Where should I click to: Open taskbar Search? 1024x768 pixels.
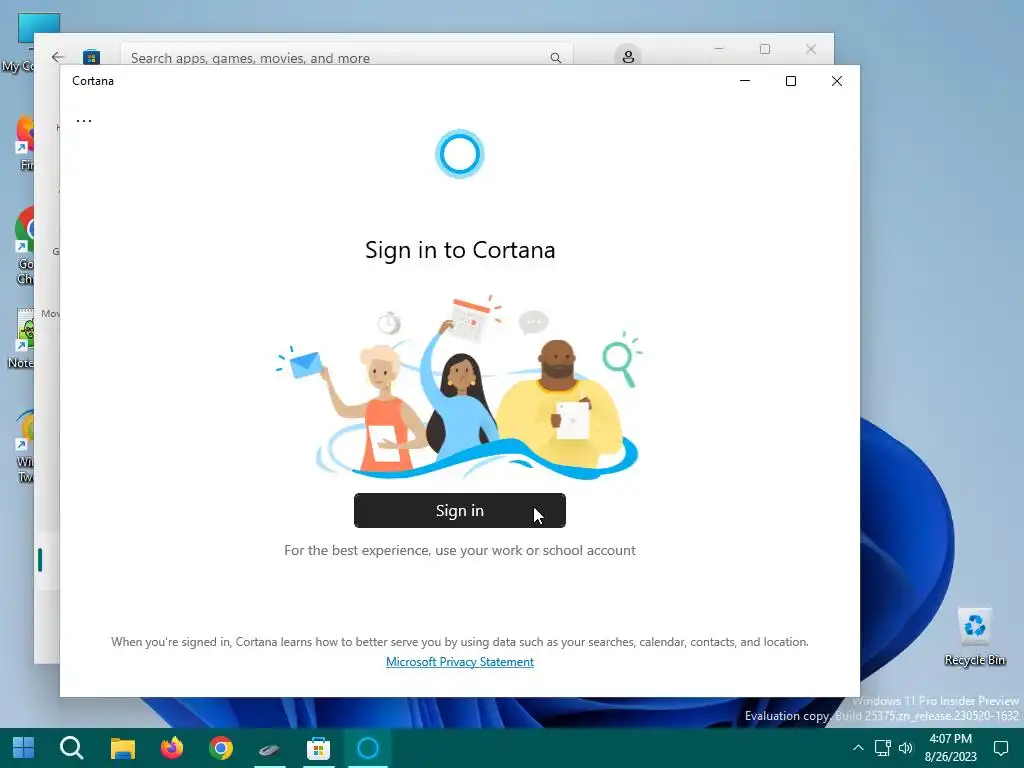(72, 748)
